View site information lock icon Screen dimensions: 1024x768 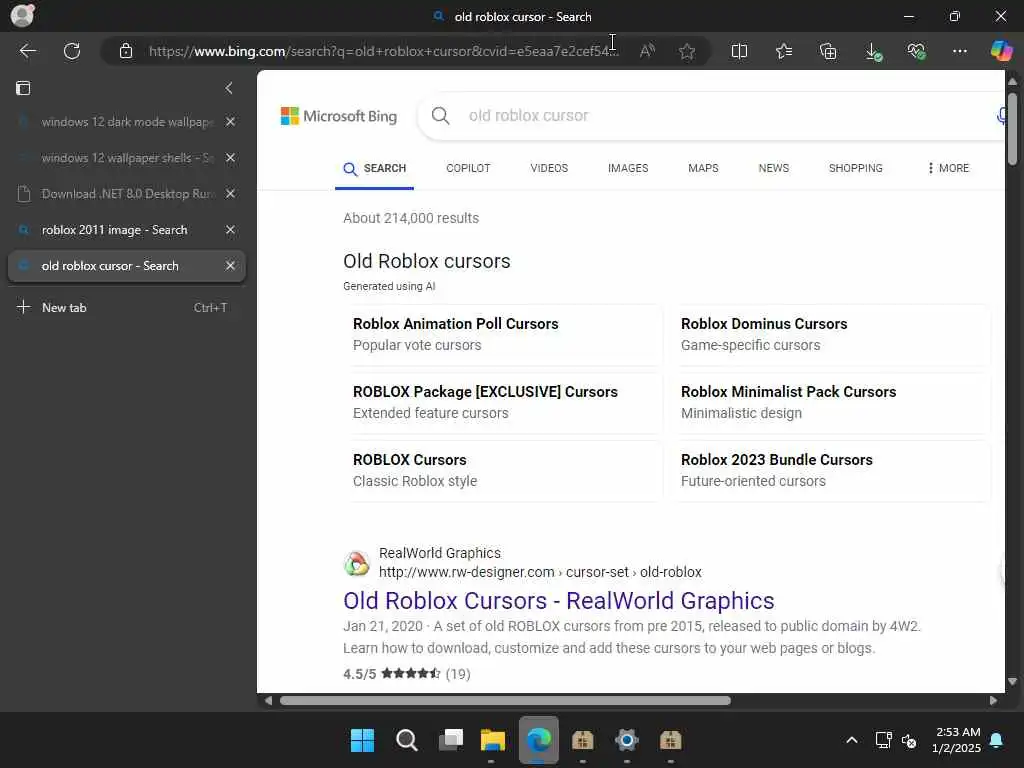pos(126,51)
